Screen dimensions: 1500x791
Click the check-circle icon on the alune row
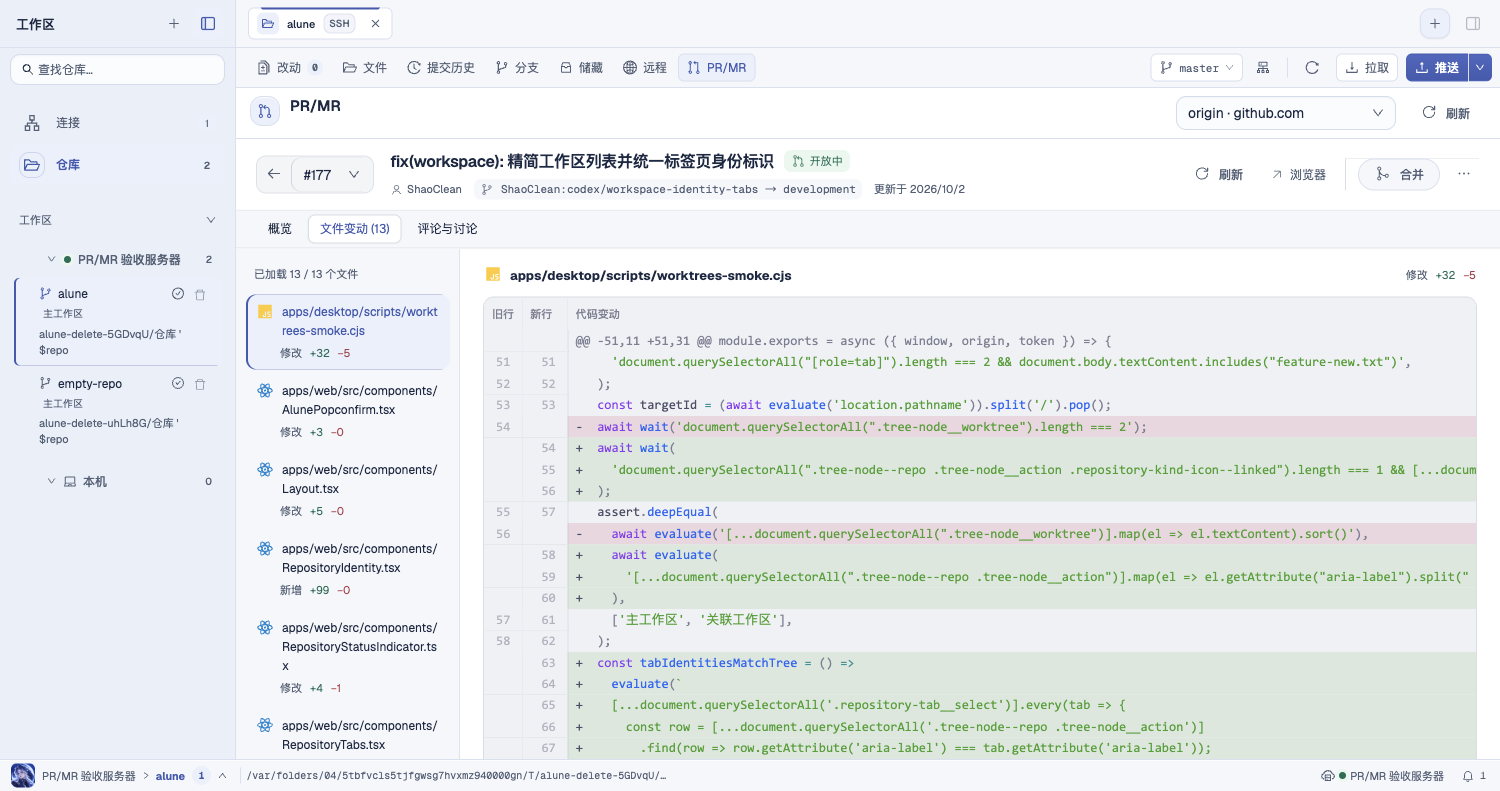178,294
